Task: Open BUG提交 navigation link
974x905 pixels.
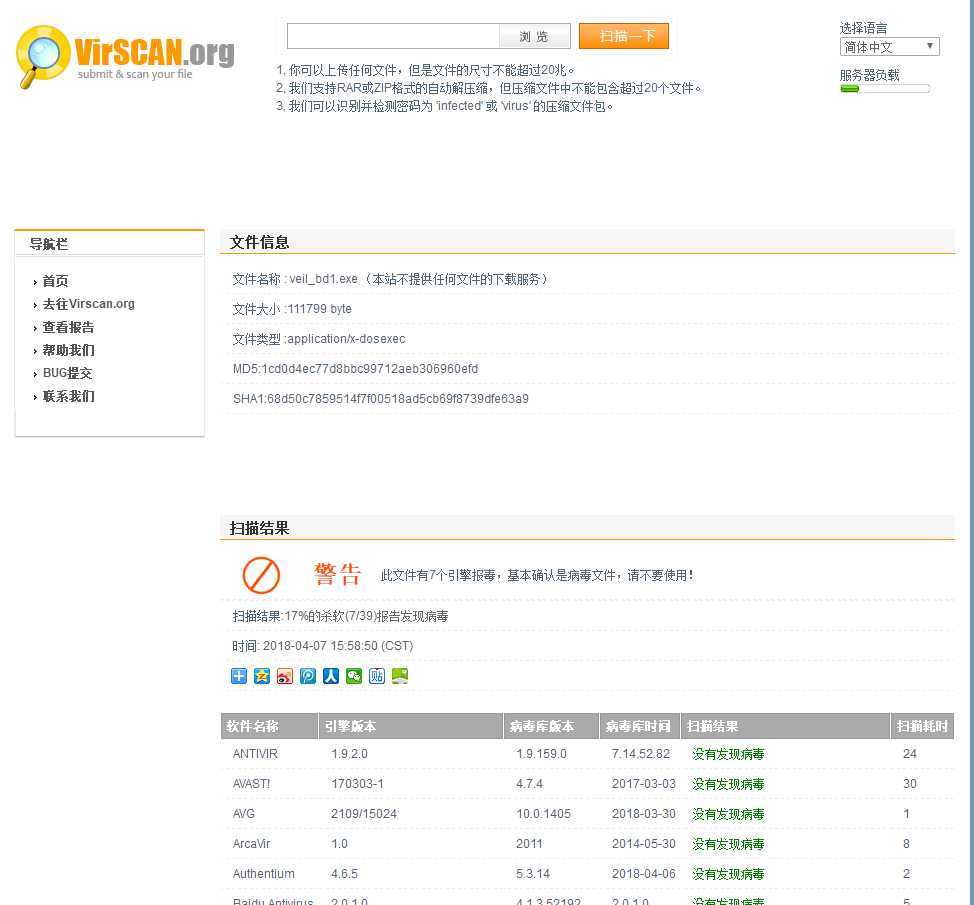Action: [x=67, y=373]
